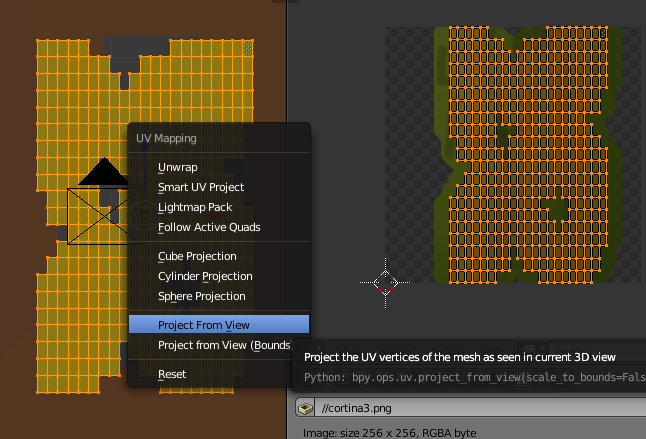Screen dimensions: 646x439
Task: Select Lightmap Pack entry
Action: coord(219,207)
